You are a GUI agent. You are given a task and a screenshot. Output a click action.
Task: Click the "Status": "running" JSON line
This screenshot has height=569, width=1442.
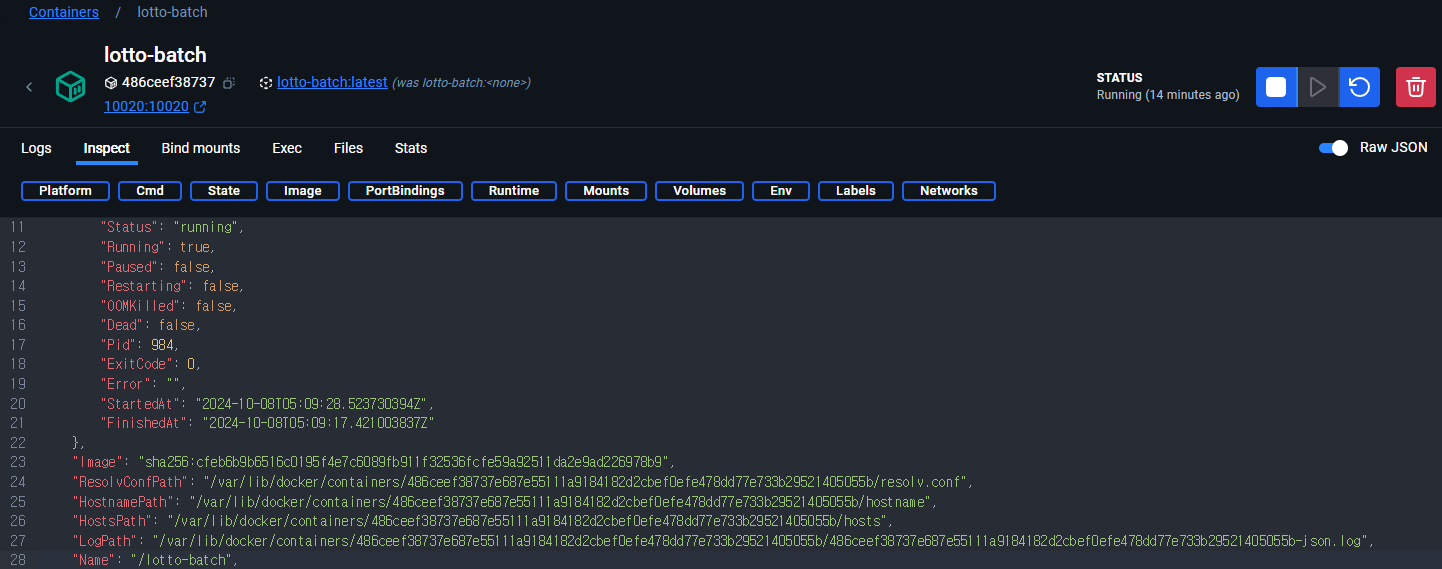pyautogui.click(x=172, y=228)
